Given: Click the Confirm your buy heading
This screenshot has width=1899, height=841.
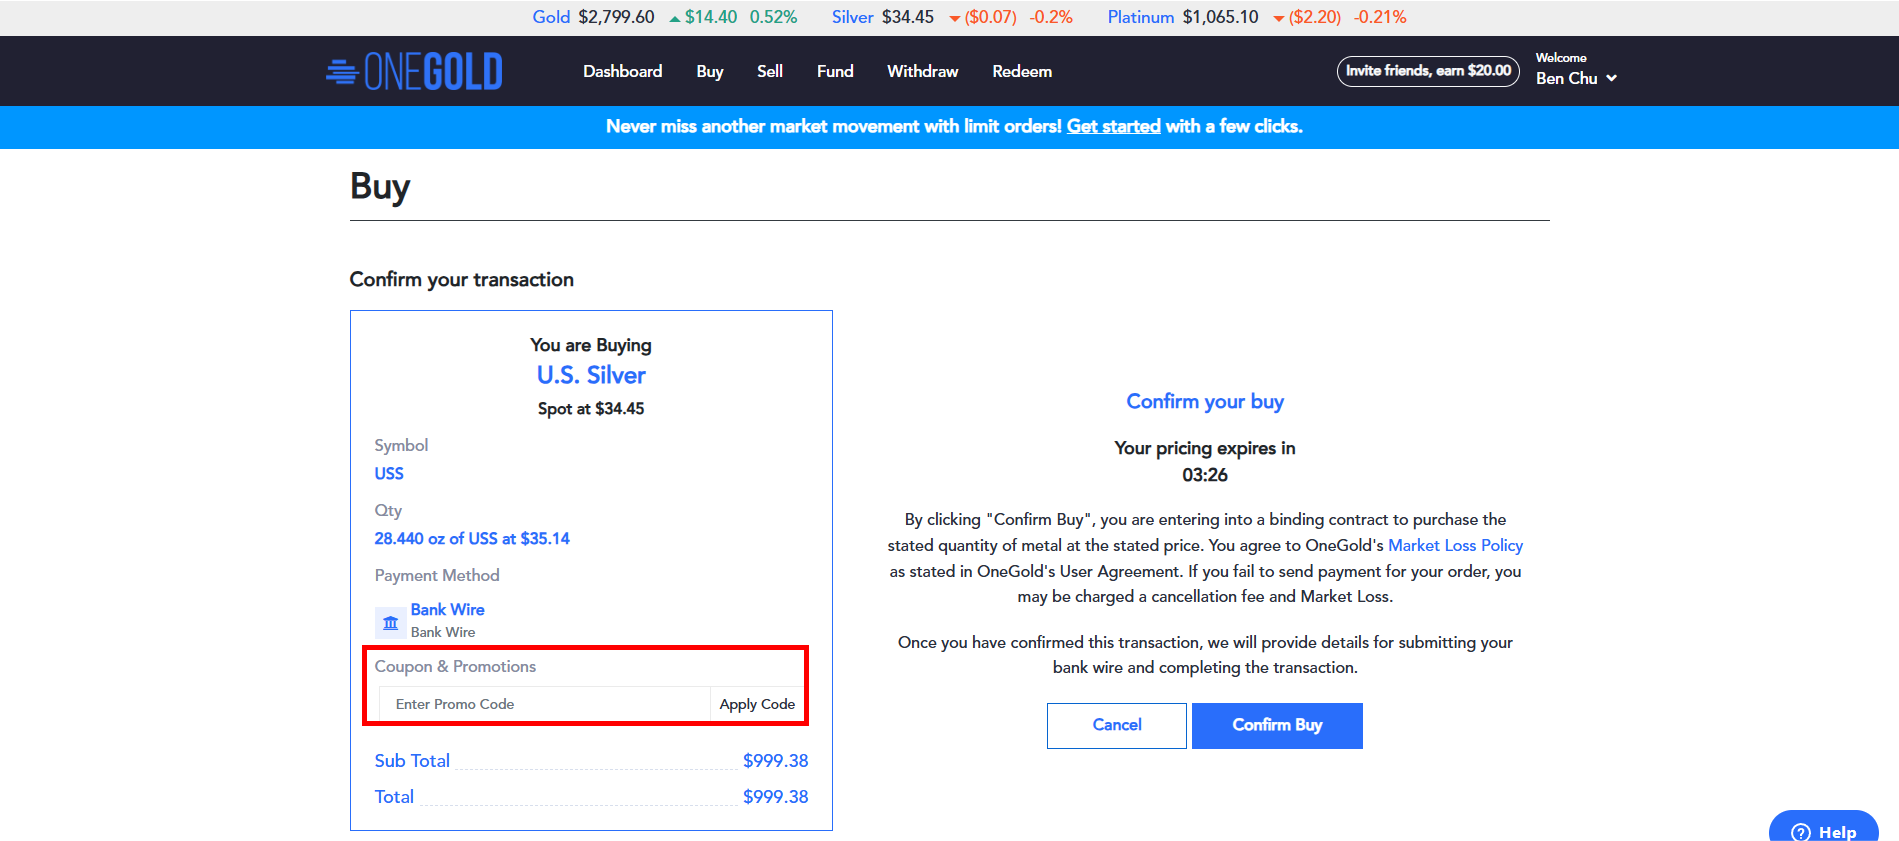Looking at the screenshot, I should coord(1205,401).
